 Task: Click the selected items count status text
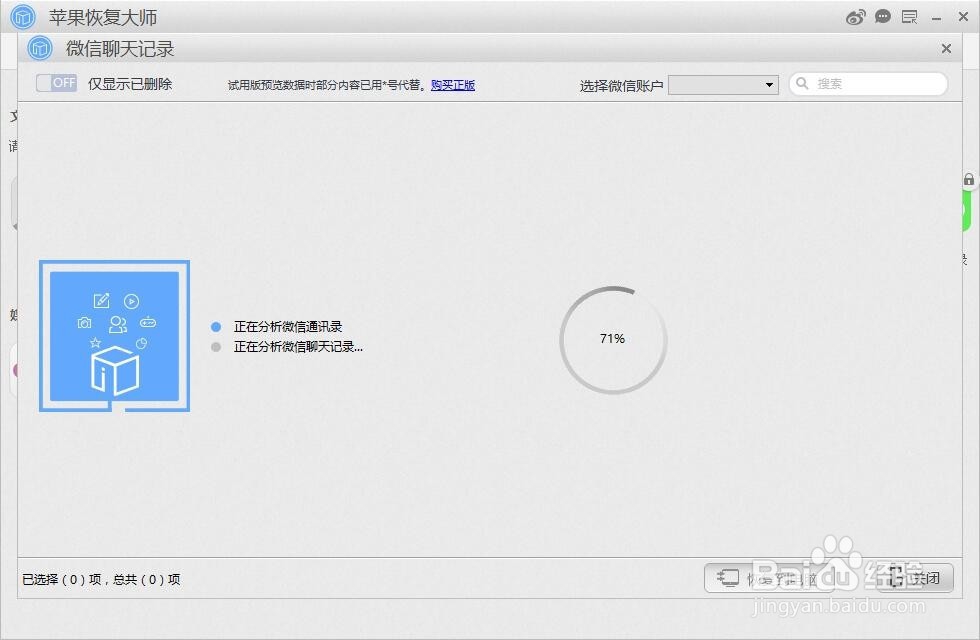101,579
